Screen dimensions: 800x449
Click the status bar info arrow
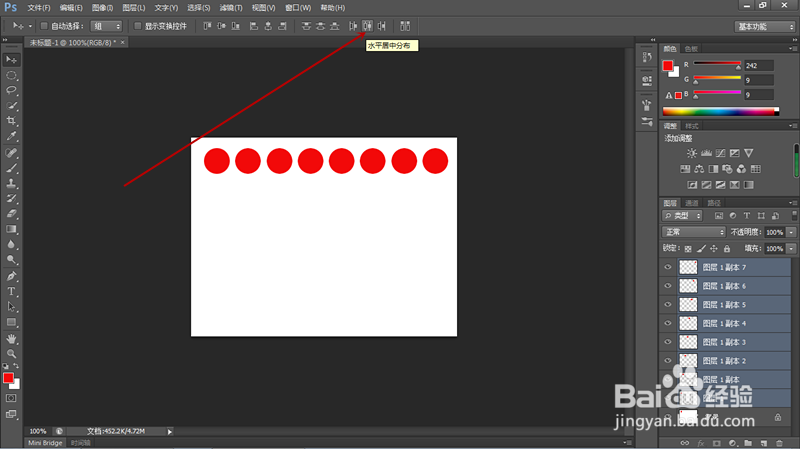(170, 432)
